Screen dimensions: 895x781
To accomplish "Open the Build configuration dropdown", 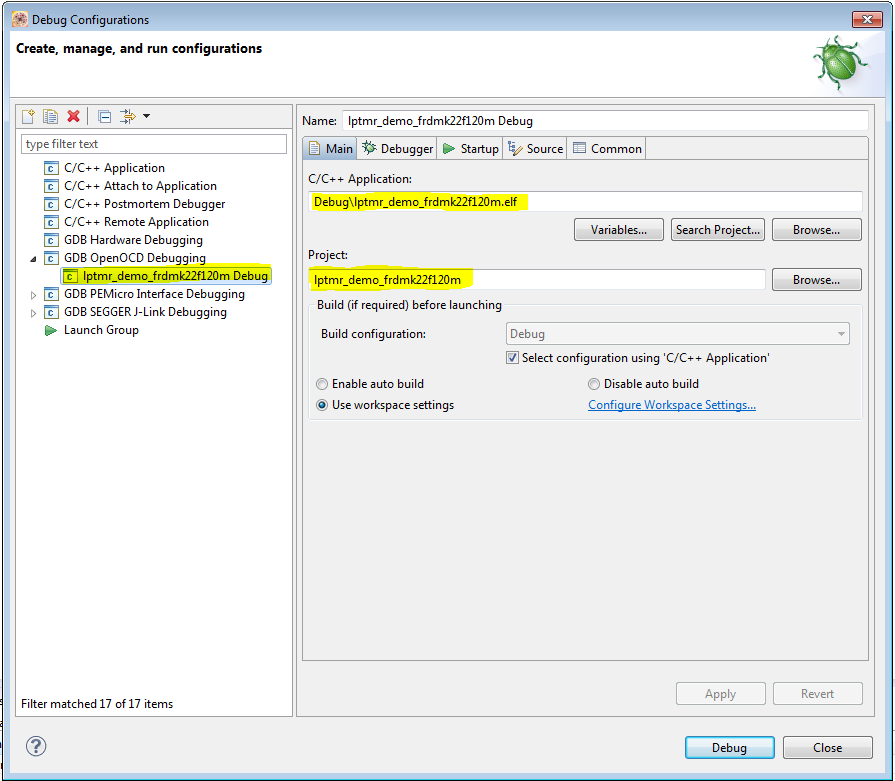I will (x=678, y=333).
